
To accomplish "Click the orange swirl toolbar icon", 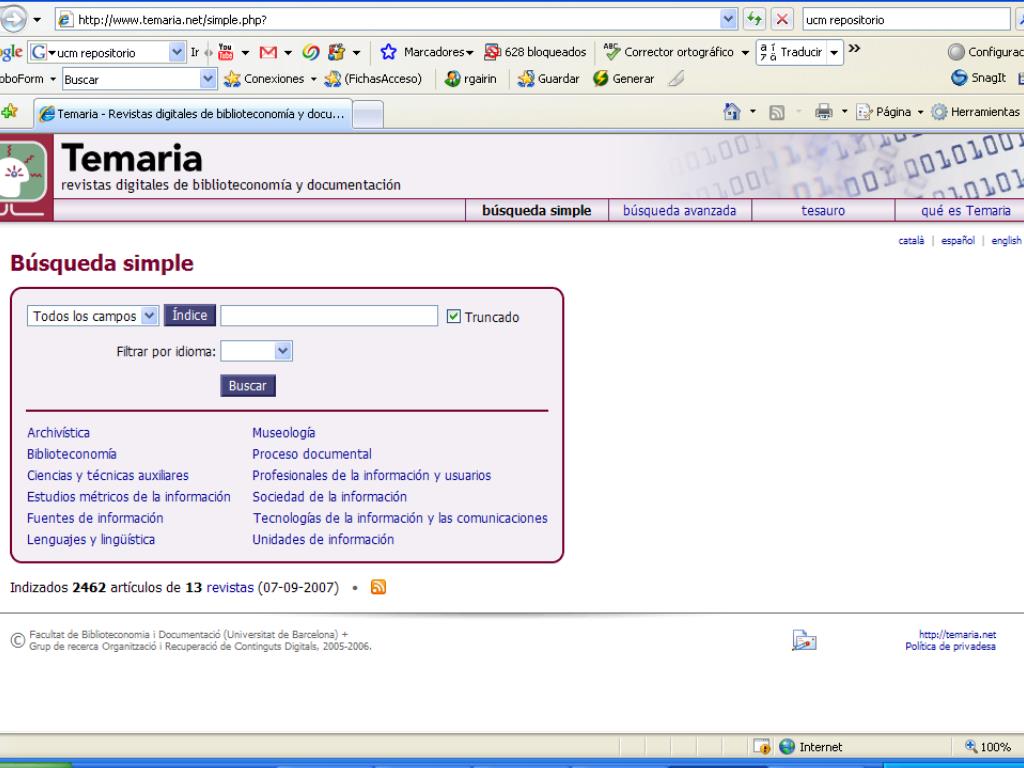I will point(311,52).
